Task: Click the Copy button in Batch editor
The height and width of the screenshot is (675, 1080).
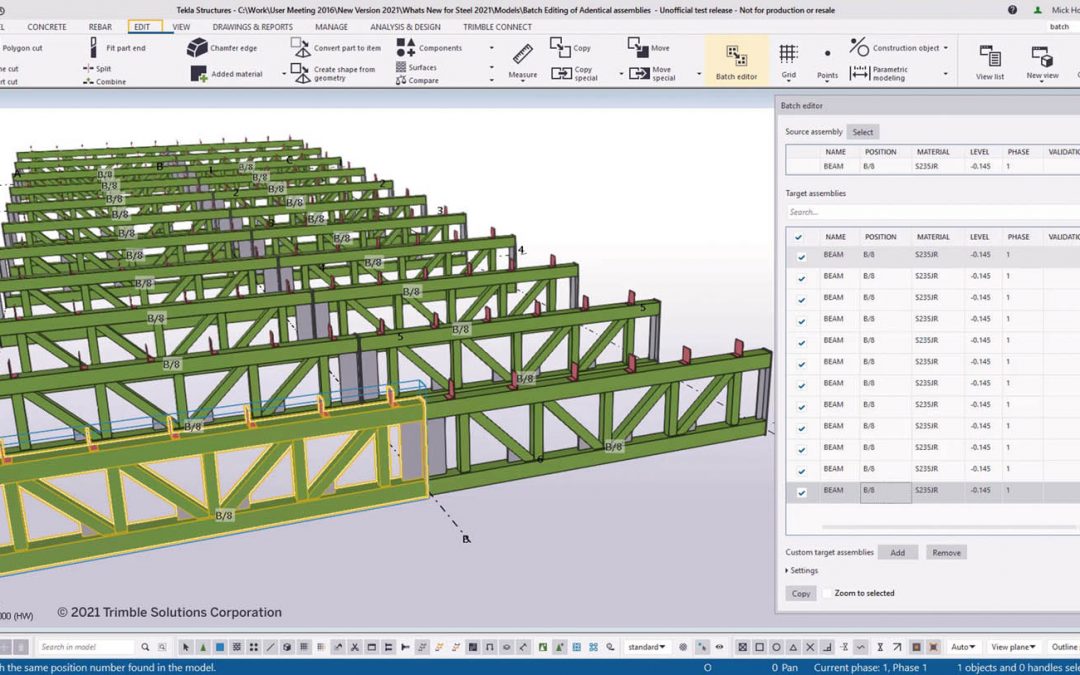Action: pos(800,593)
